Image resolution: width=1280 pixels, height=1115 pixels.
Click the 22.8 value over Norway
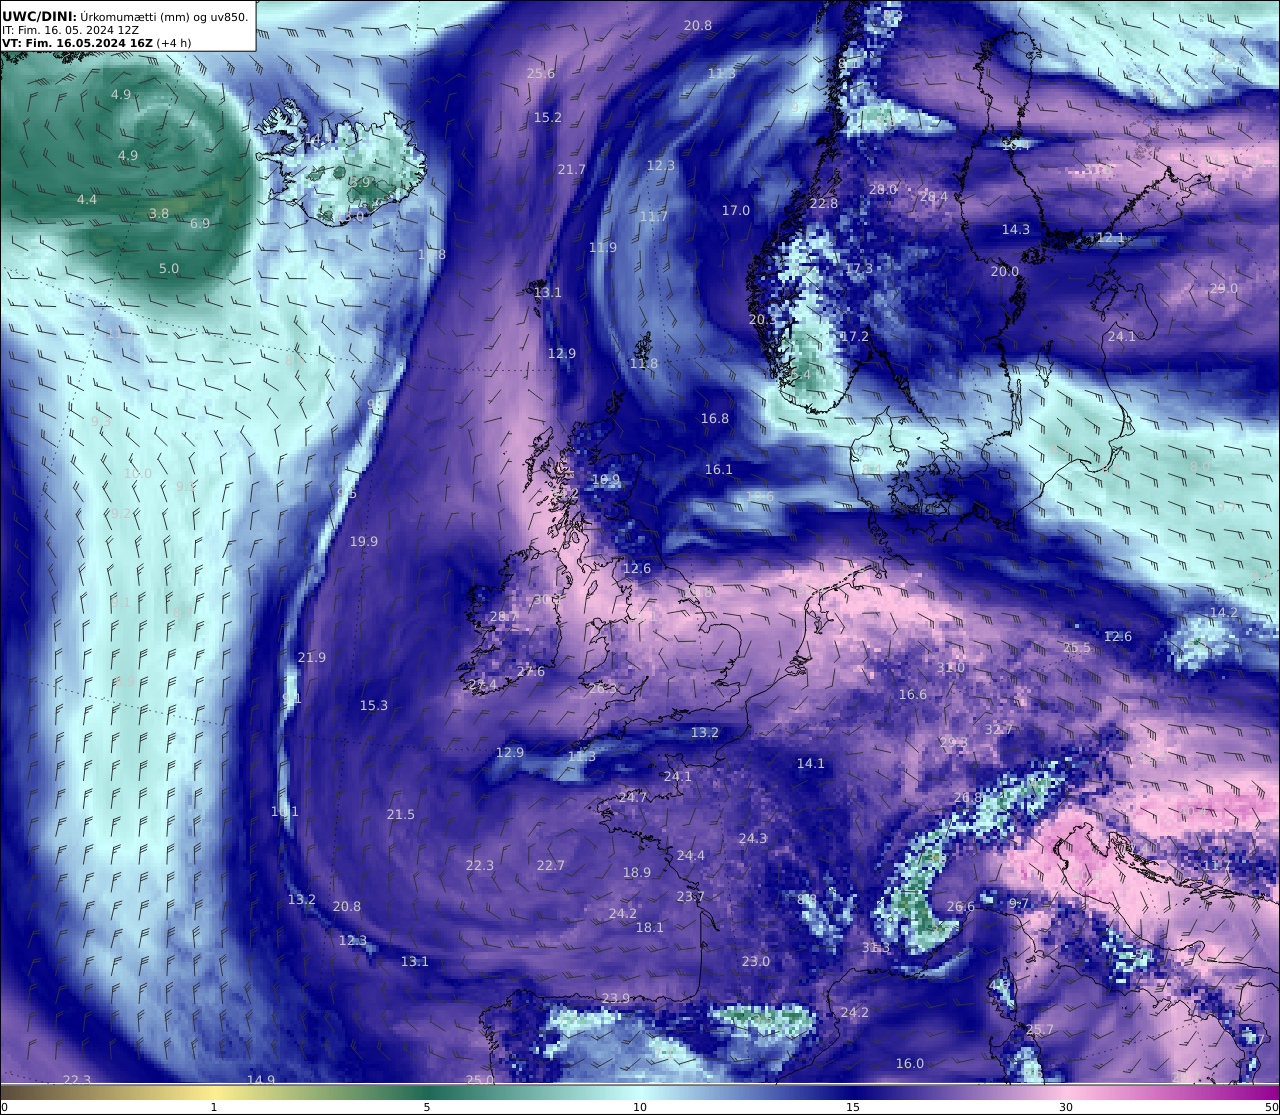click(x=824, y=204)
